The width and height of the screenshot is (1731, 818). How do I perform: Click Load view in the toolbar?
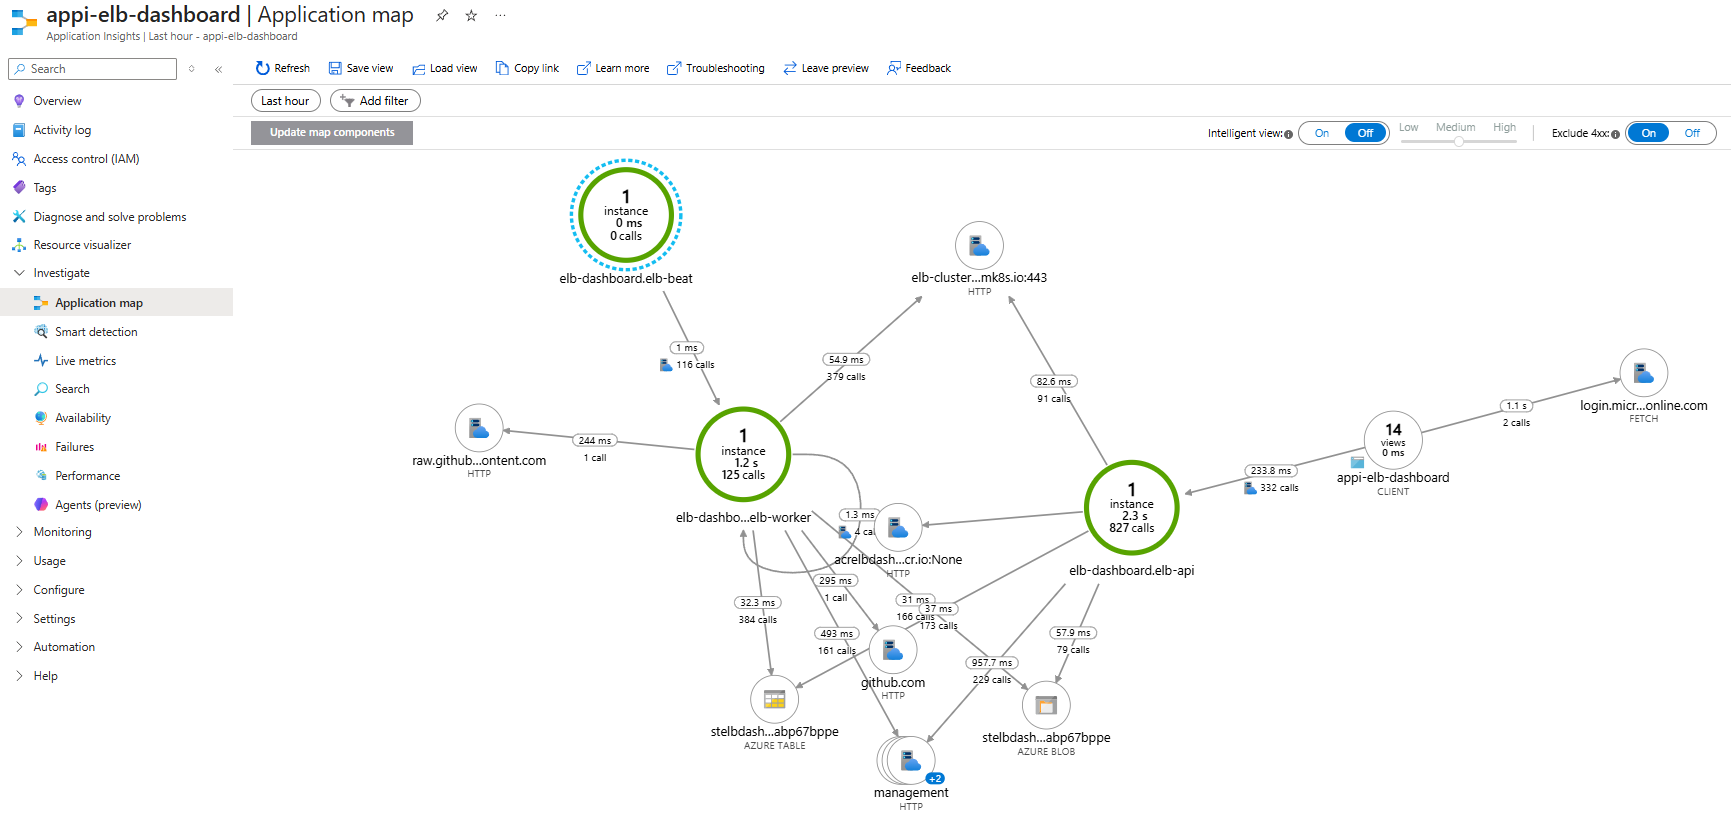pyautogui.click(x=445, y=69)
